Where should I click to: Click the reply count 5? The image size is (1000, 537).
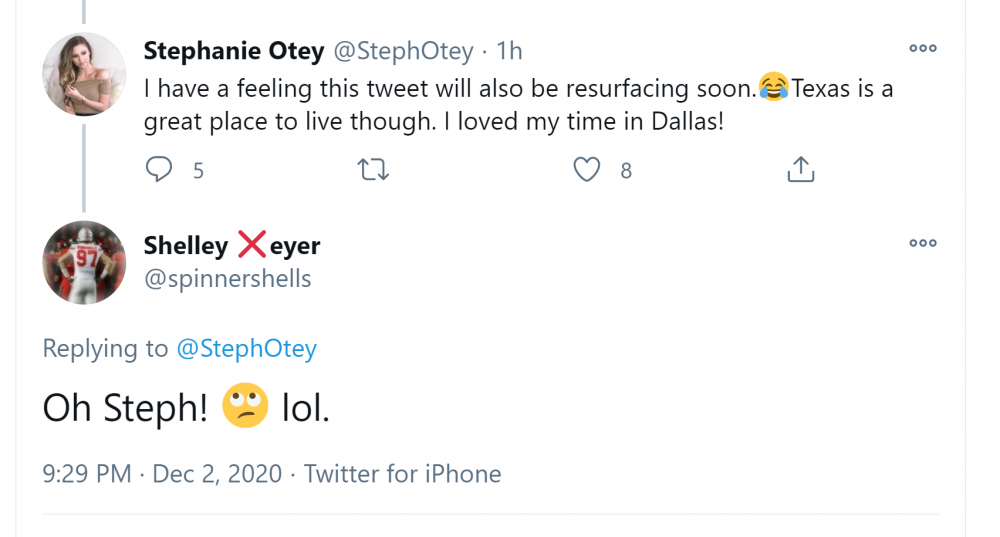(198, 171)
